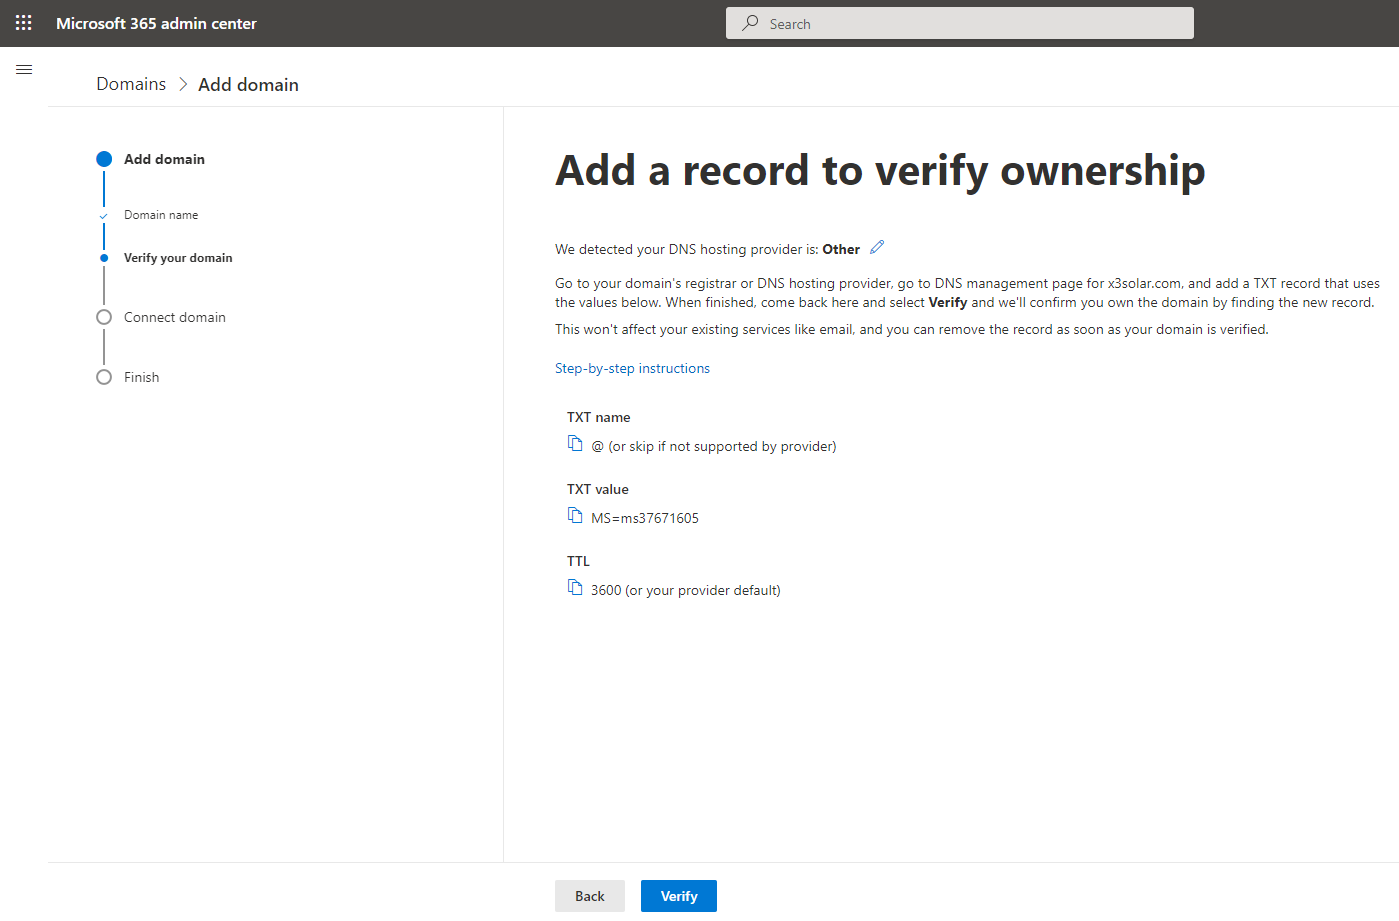Select Verify your domain step
1399x921 pixels.
click(178, 258)
